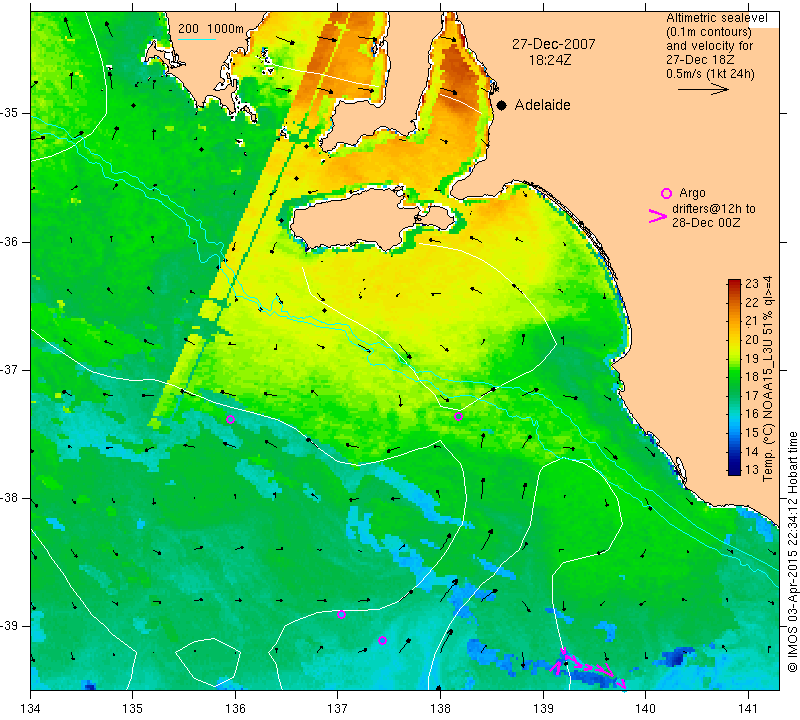Click the temperature color bar
Screen dimensions: 800x720
click(734, 377)
